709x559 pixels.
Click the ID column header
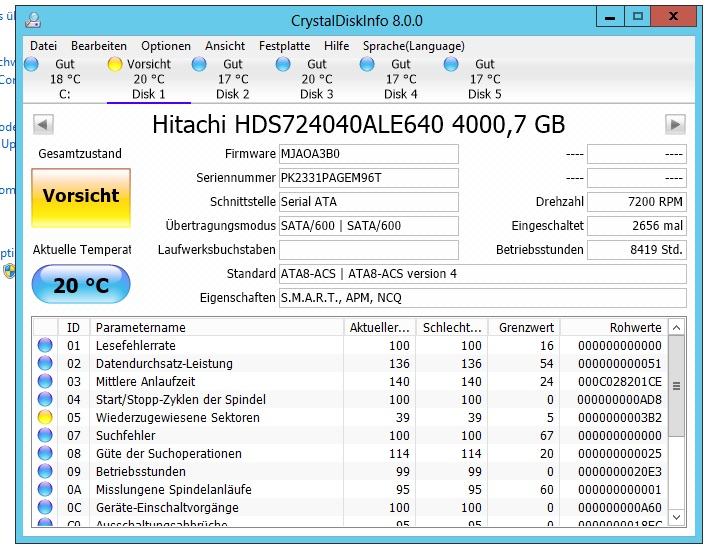[x=74, y=327]
